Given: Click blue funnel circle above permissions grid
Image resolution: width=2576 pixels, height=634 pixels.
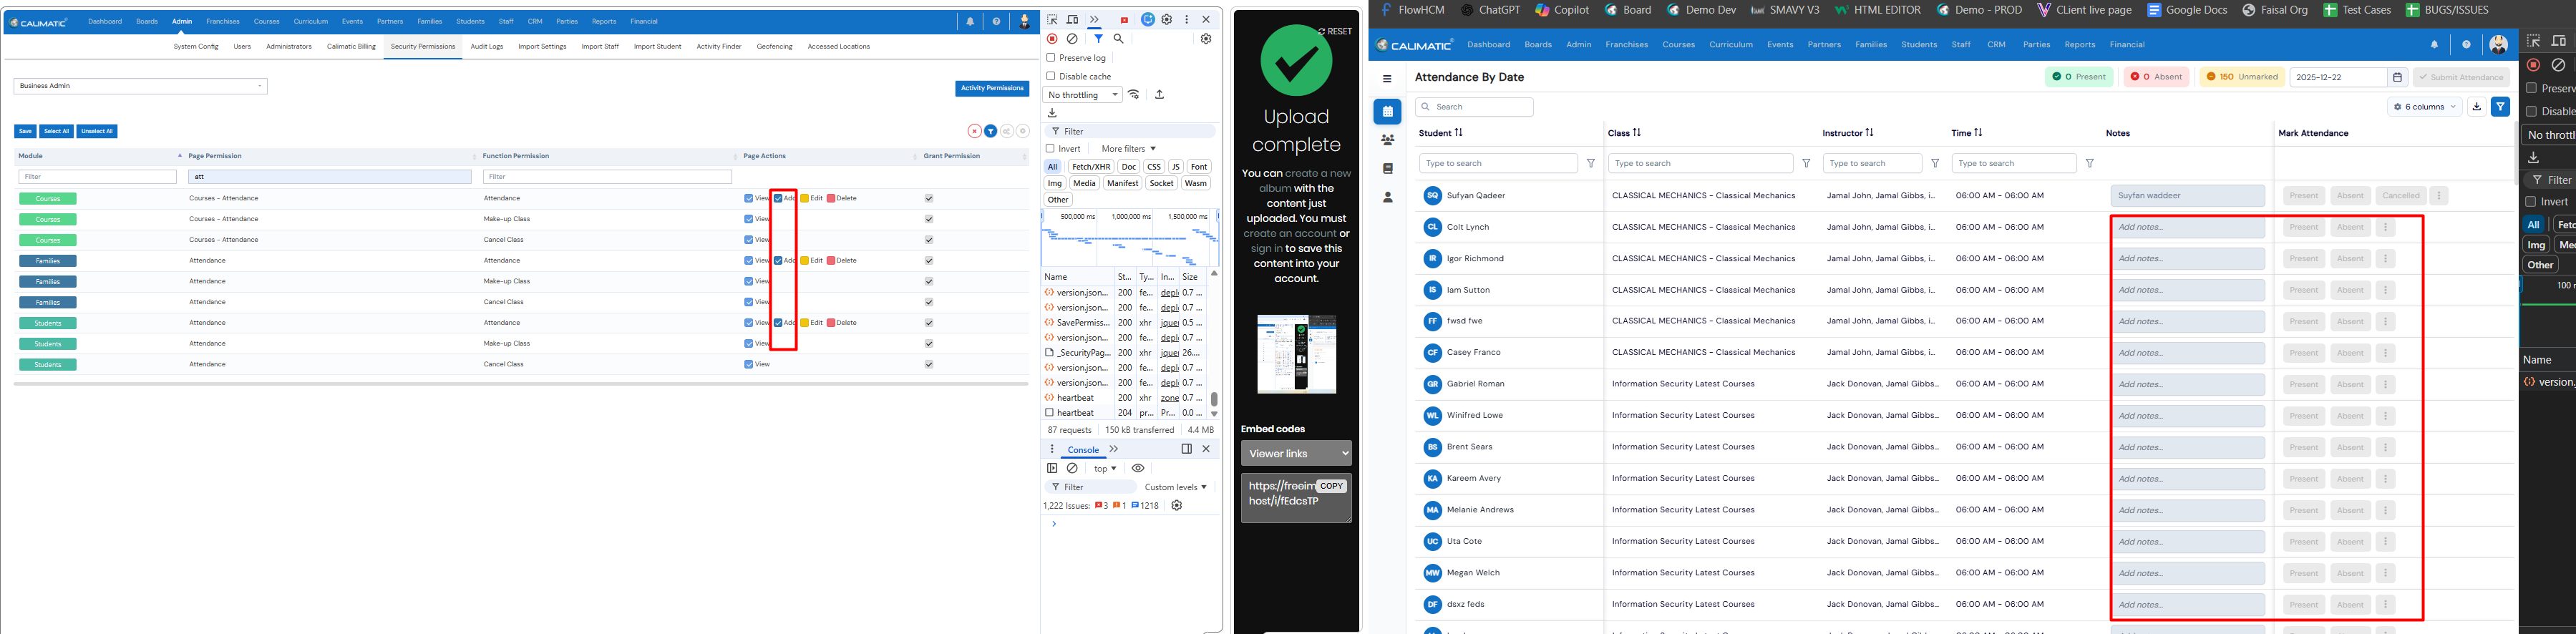Looking at the screenshot, I should point(990,131).
